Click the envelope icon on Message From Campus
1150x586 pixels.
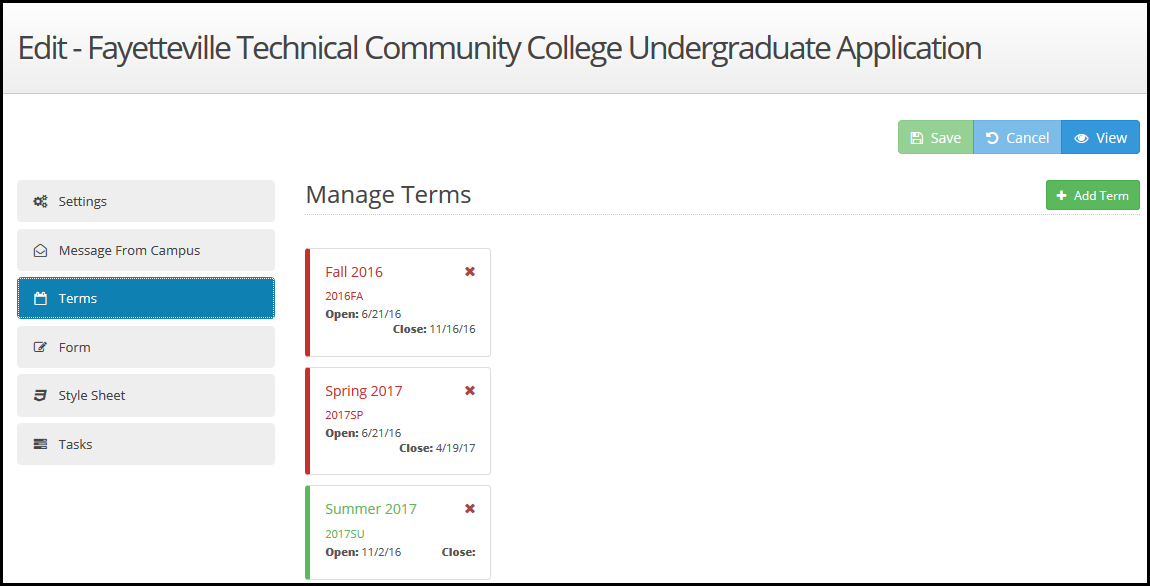(40, 250)
